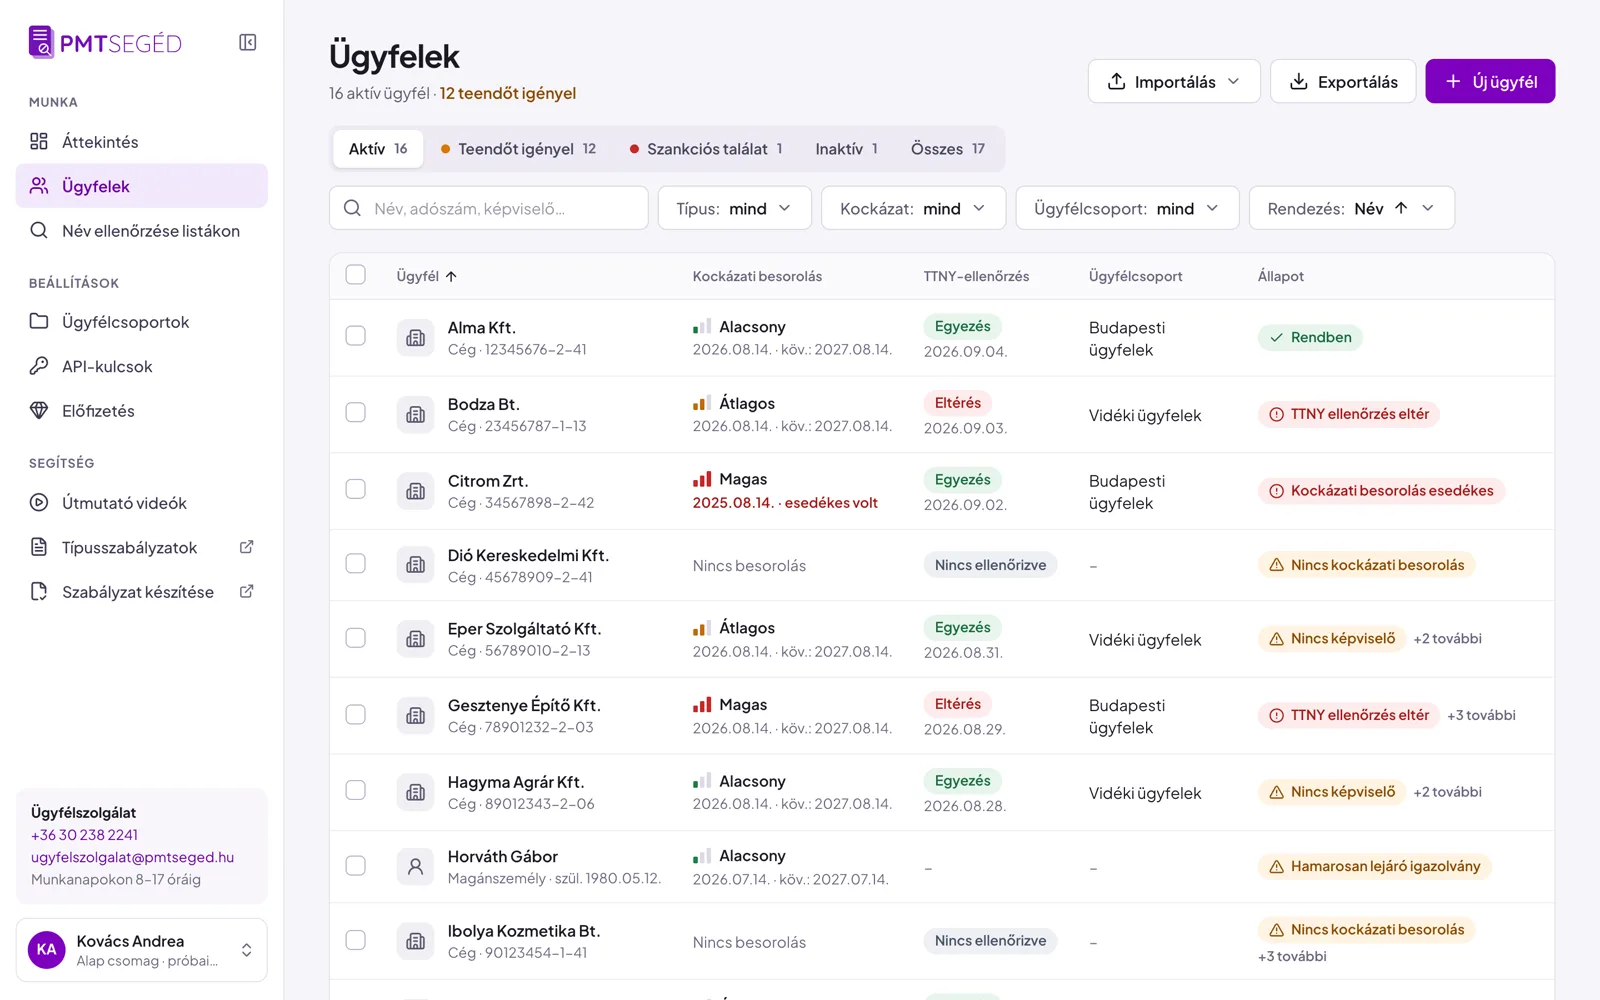Open the Típus filter dropdown
The height and width of the screenshot is (1000, 1600).
click(x=734, y=208)
